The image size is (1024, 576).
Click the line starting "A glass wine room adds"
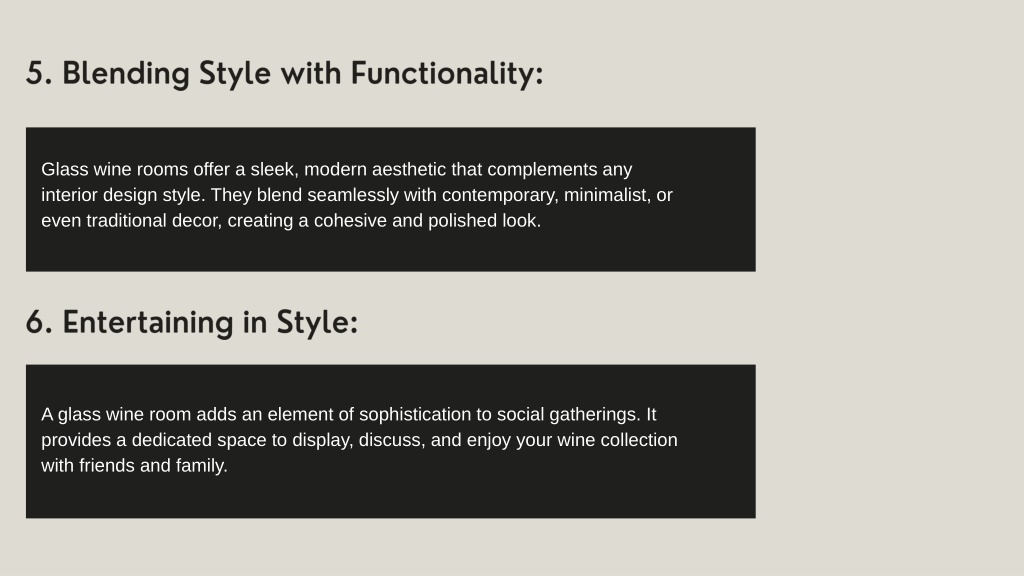349,415
